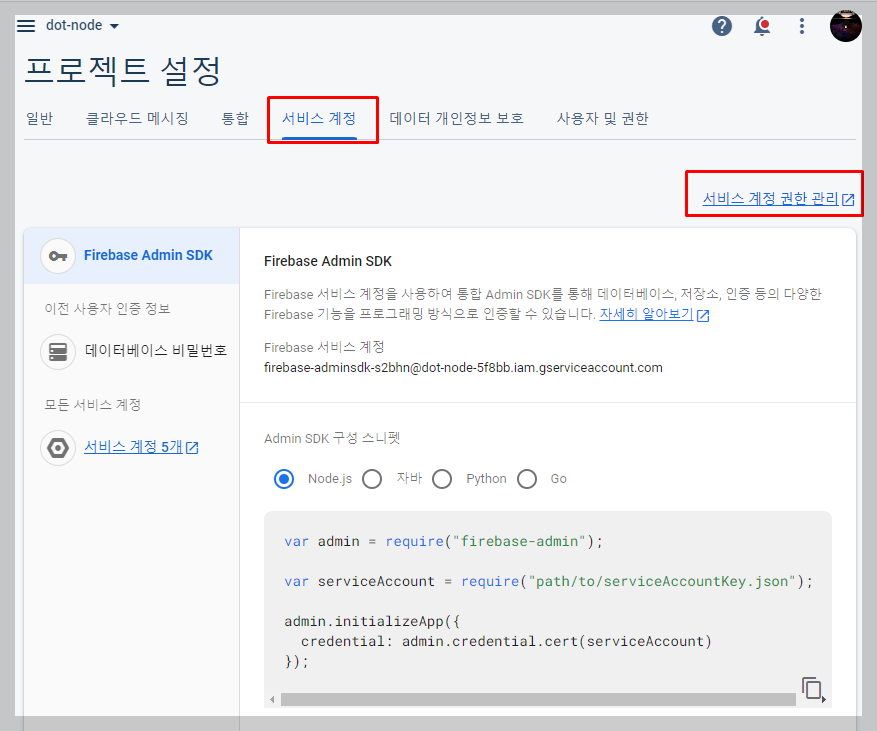The height and width of the screenshot is (731, 877).
Task: Click the 프로젝트 설정 page heading
Action: click(x=123, y=71)
